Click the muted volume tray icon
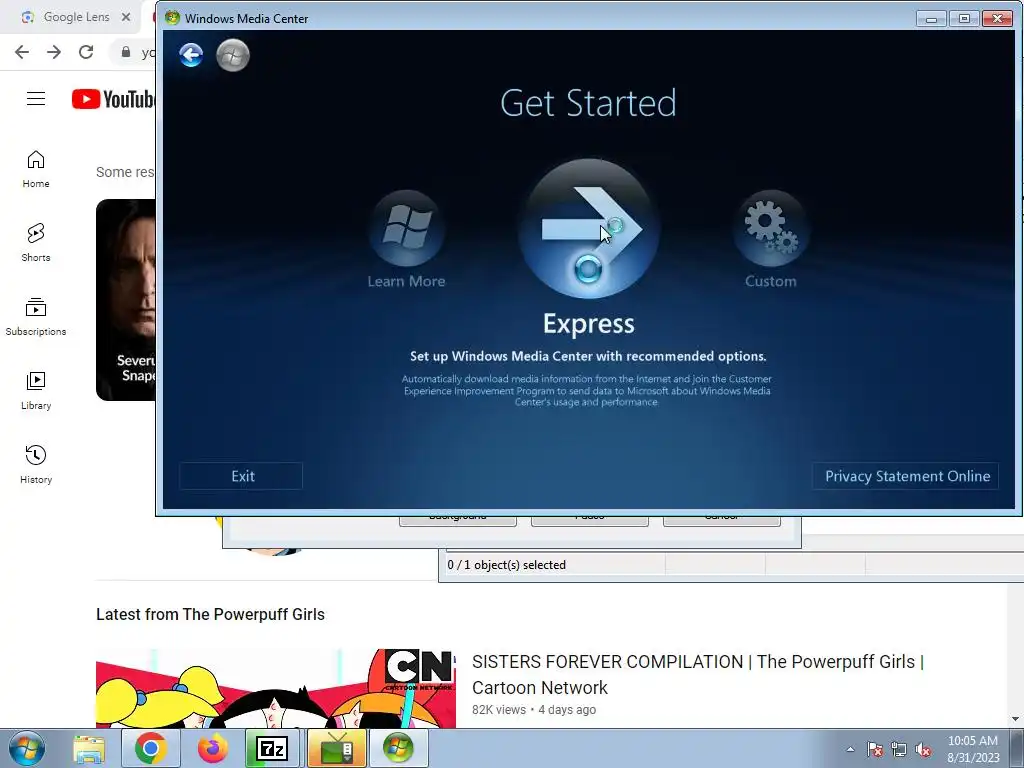 coord(923,750)
